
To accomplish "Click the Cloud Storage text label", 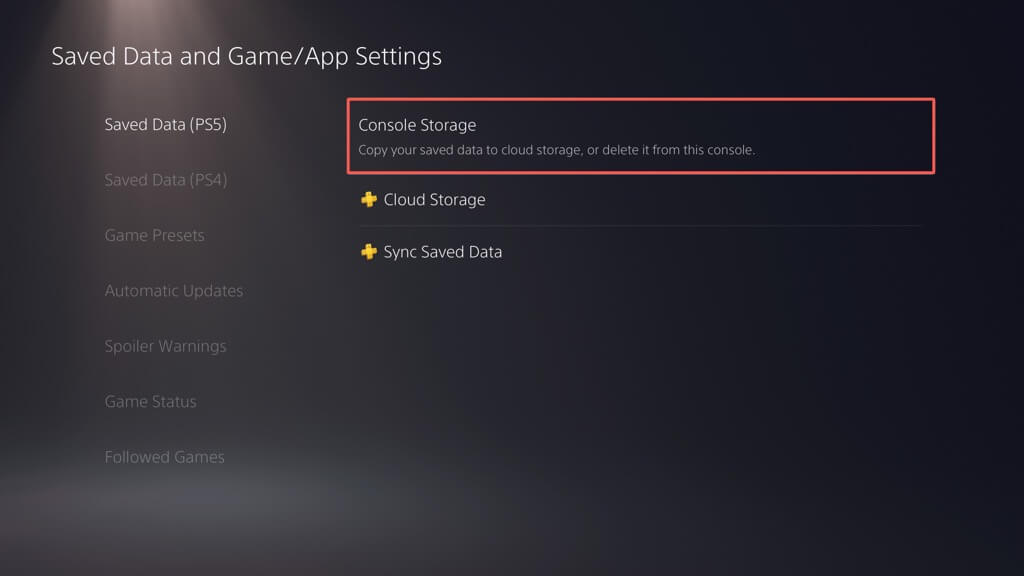I will 434,200.
